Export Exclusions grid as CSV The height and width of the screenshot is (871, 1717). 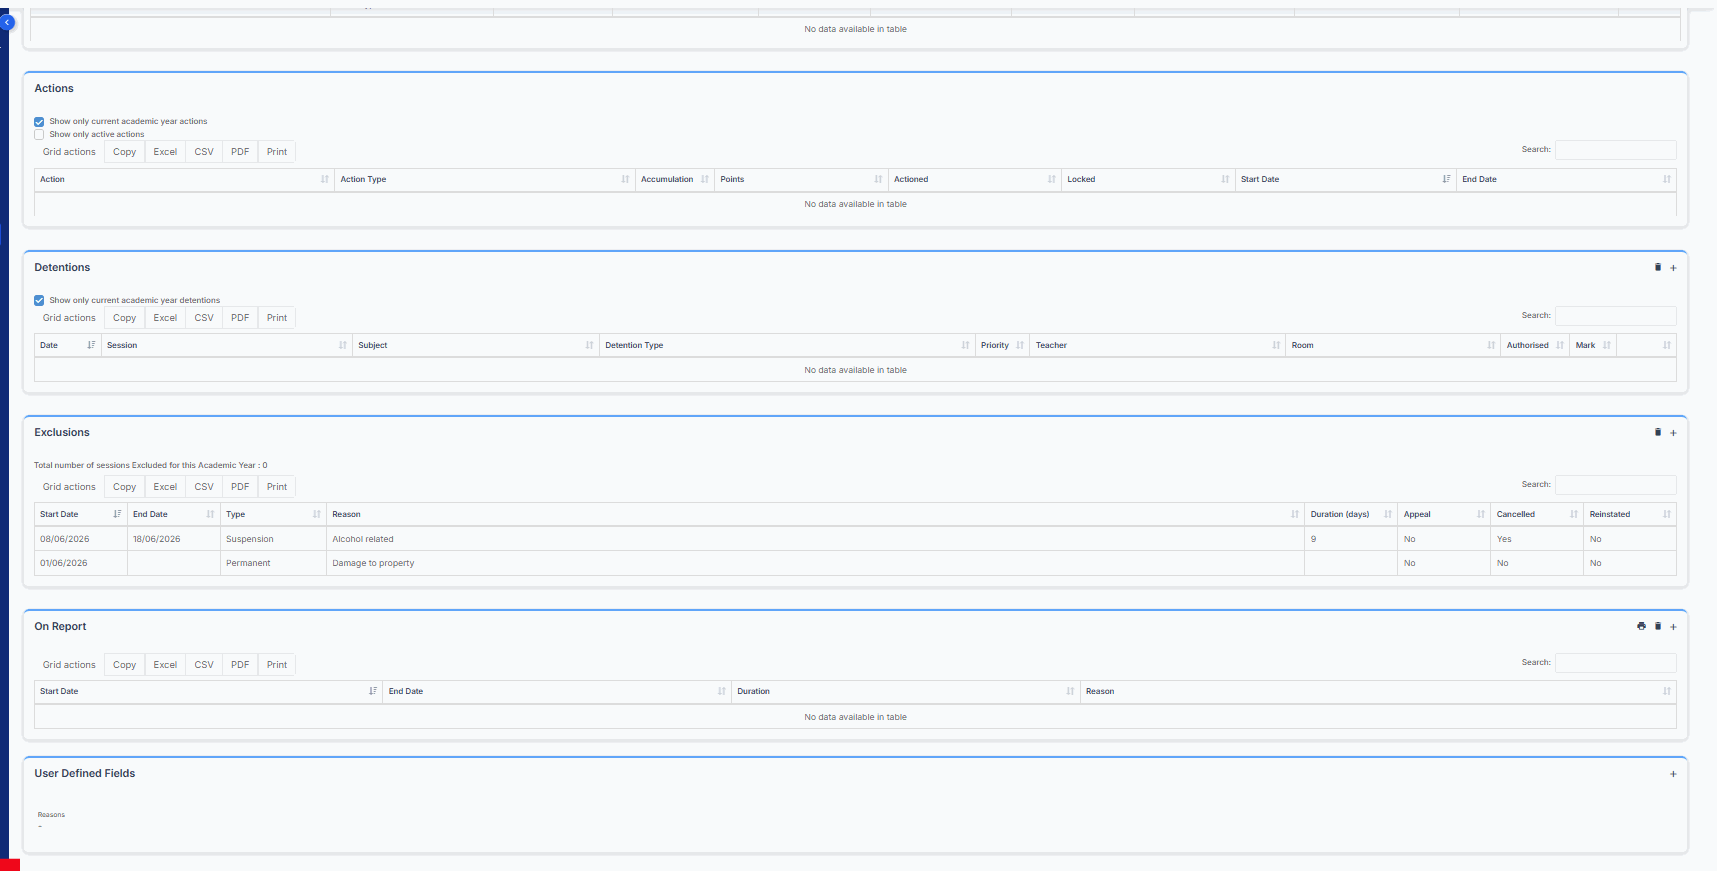204,487
